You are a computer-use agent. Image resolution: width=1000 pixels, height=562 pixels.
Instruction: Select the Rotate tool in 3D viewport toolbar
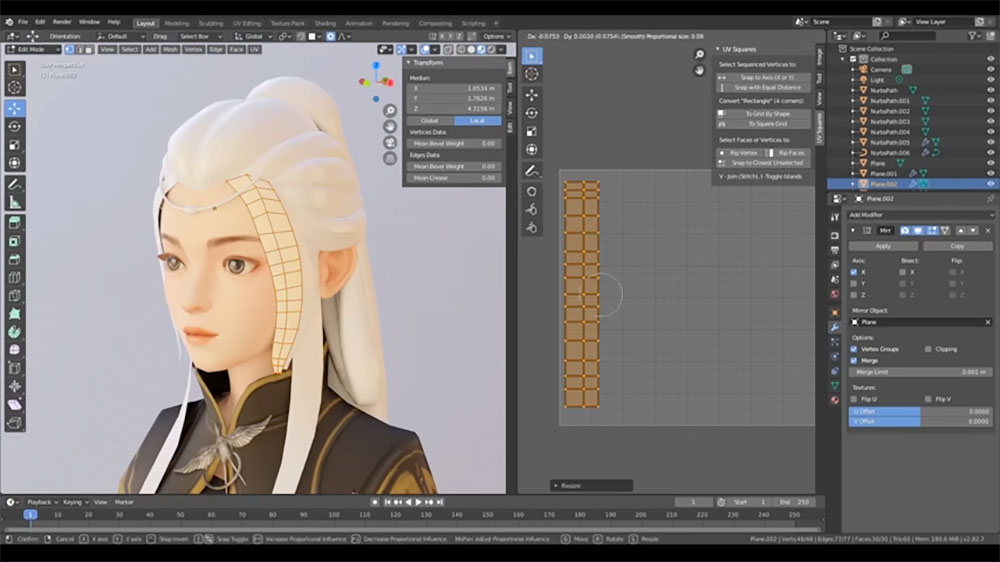coord(15,126)
